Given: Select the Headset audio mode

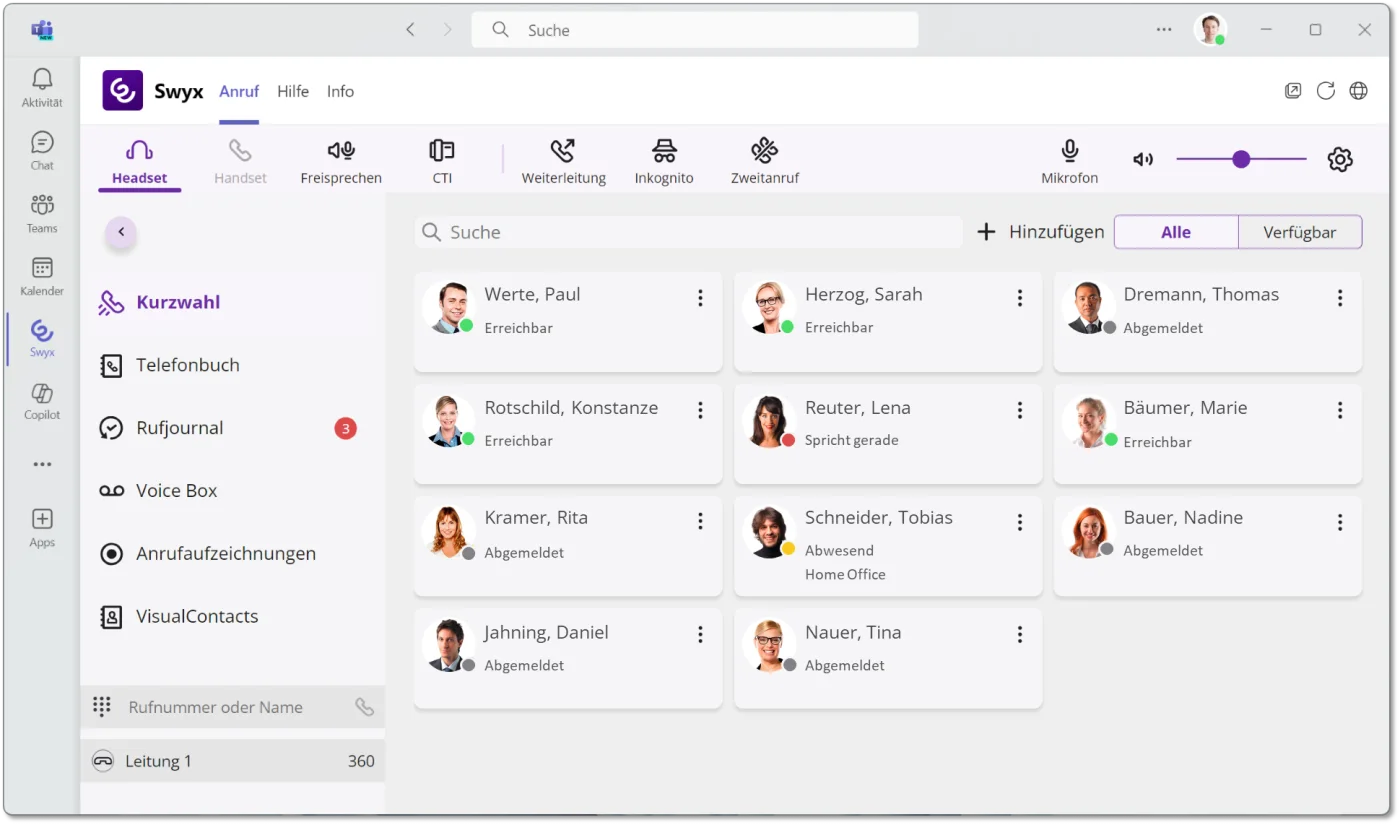Looking at the screenshot, I should click(x=139, y=162).
